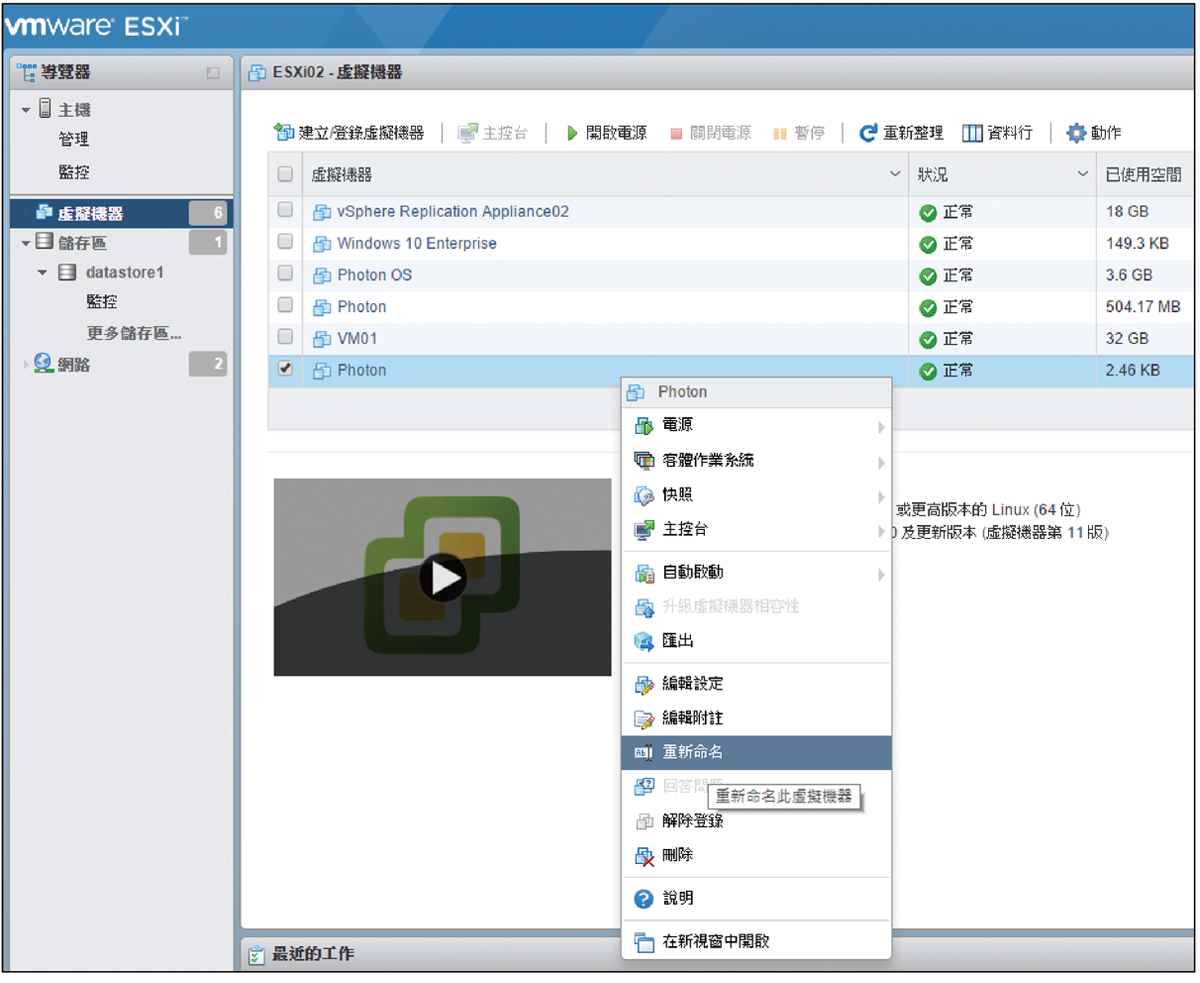Open the Photon OS VM link
The height and width of the screenshot is (983, 1200).
tap(374, 275)
